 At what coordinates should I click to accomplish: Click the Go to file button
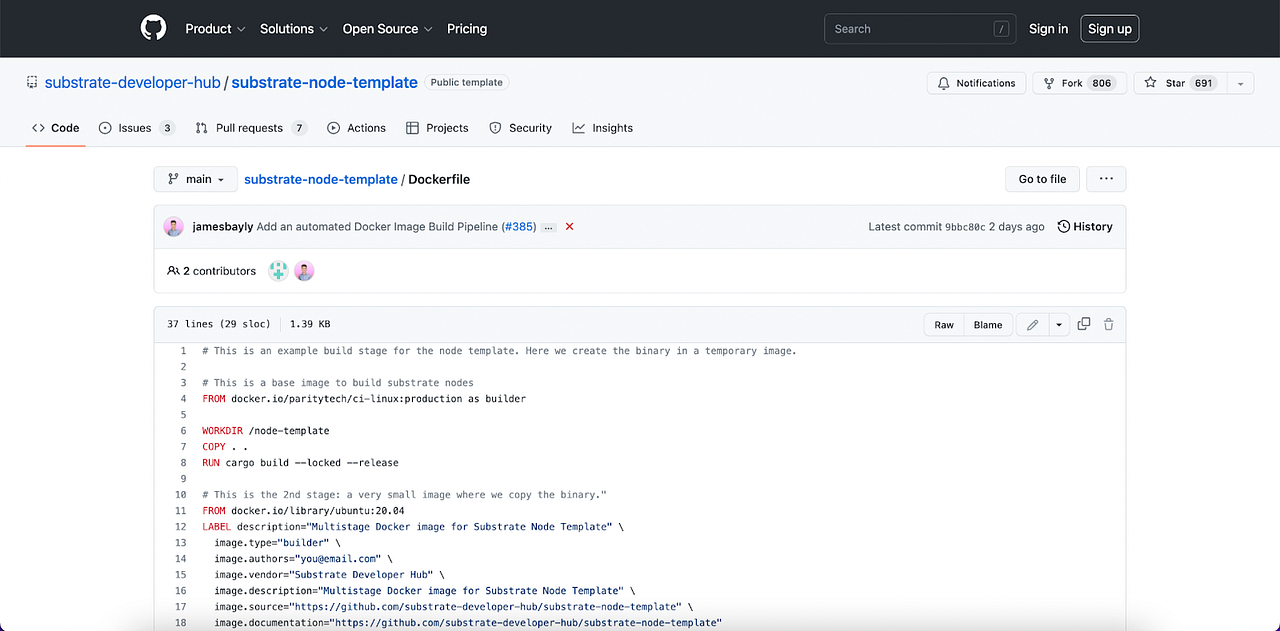1042,179
